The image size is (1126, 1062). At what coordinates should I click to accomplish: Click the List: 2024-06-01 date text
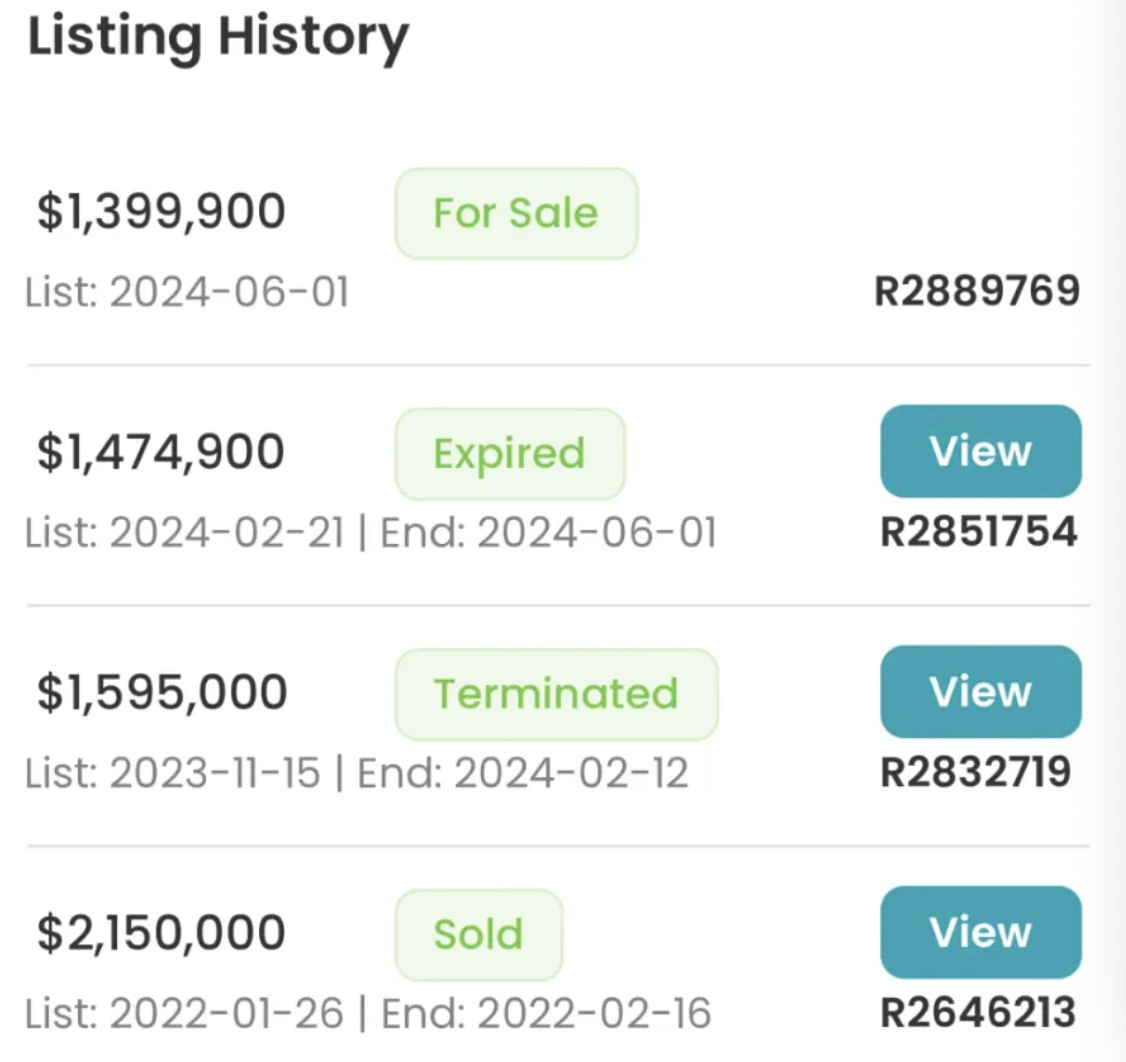click(188, 292)
